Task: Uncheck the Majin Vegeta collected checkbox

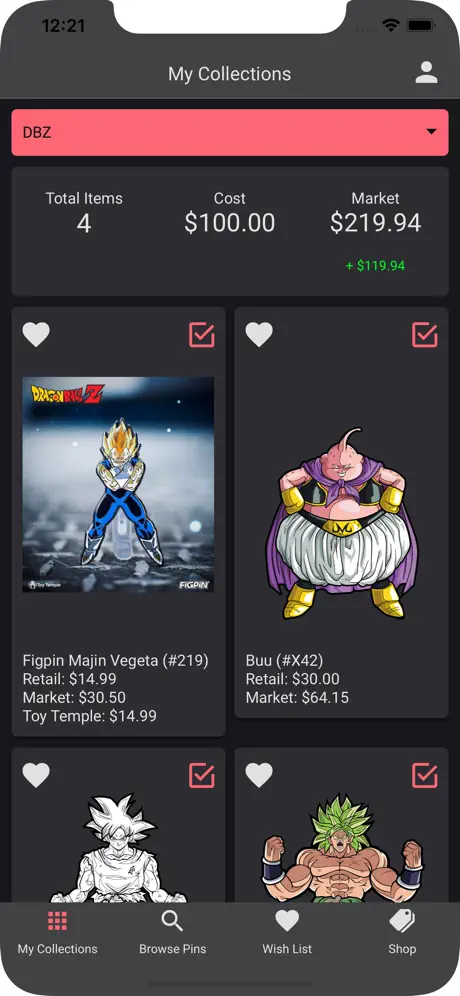Action: pos(202,335)
